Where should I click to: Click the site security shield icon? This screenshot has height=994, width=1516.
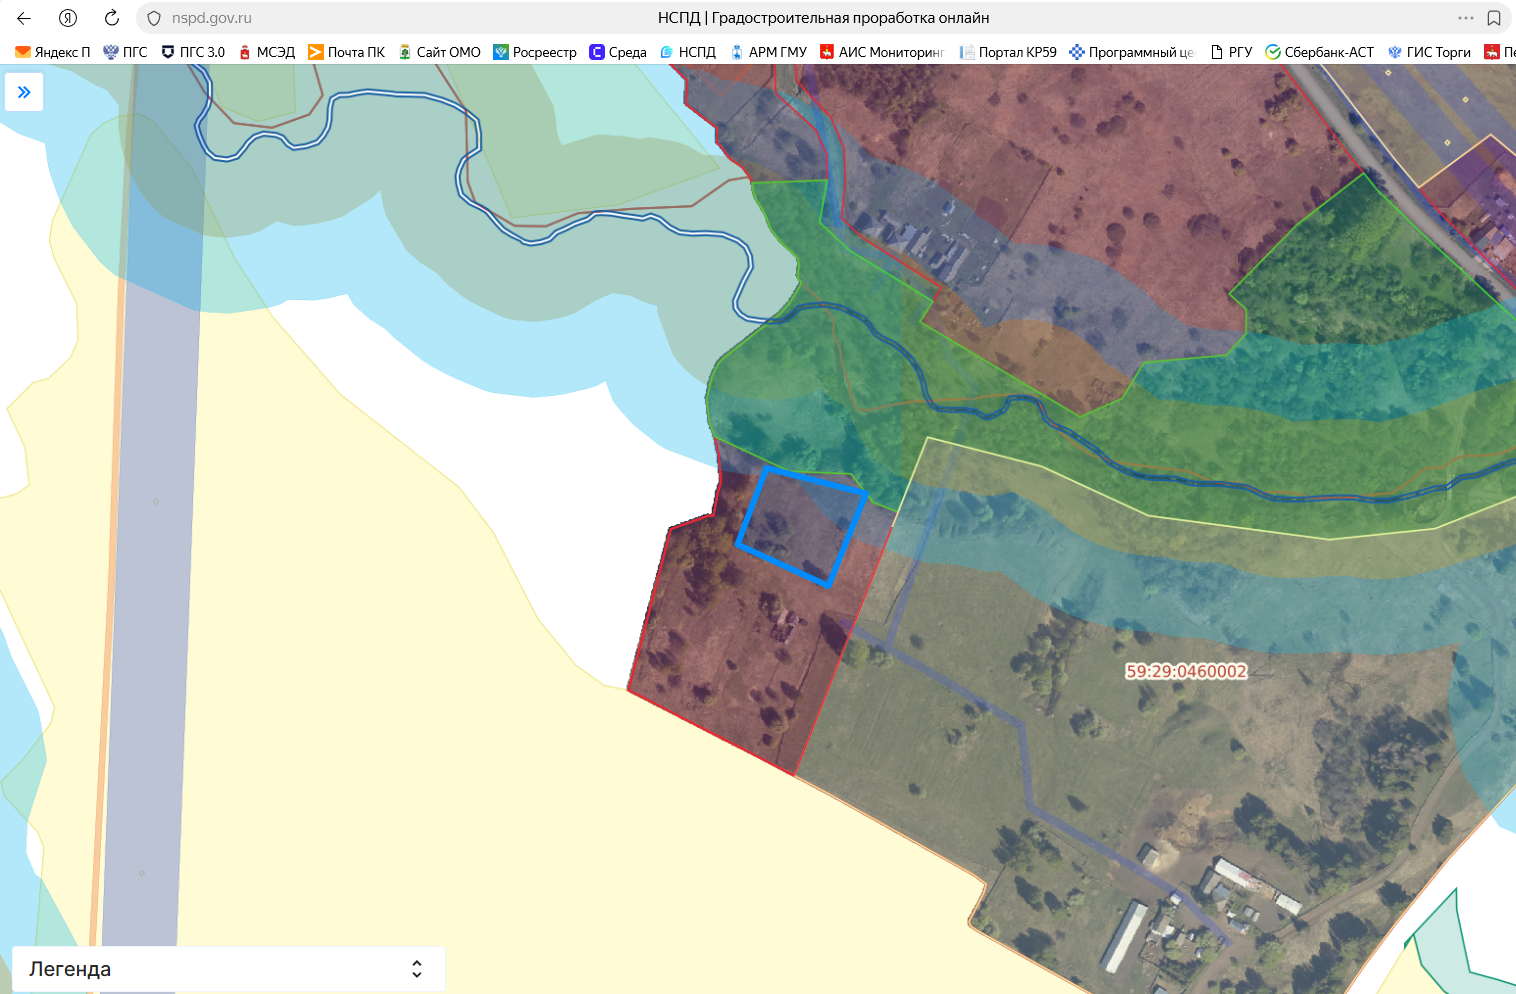pyautogui.click(x=154, y=18)
